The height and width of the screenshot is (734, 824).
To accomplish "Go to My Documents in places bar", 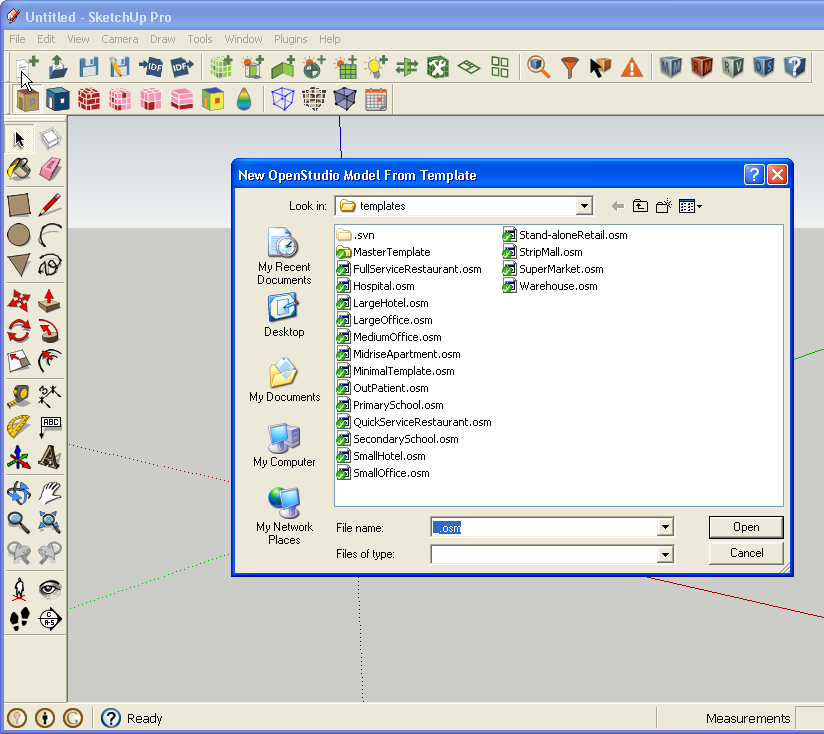I will 284,380.
